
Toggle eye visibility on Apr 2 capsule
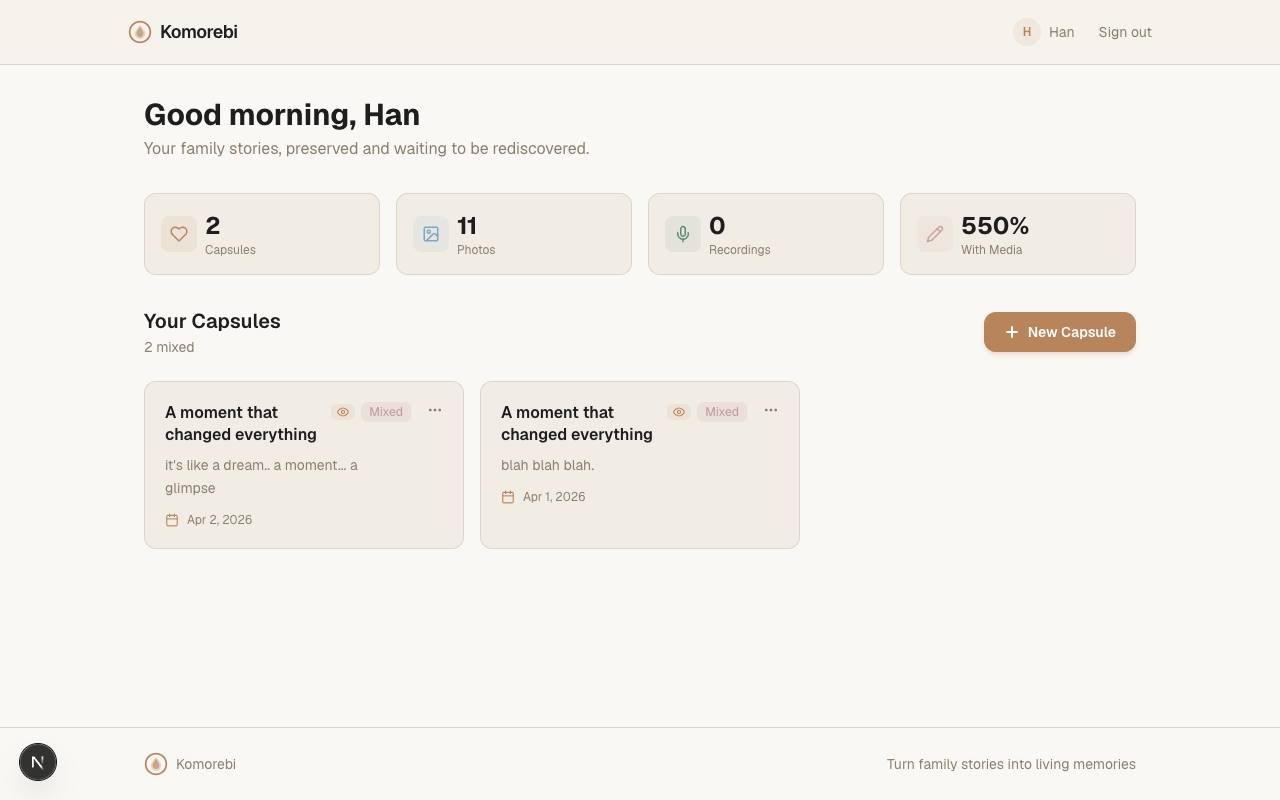pos(343,412)
